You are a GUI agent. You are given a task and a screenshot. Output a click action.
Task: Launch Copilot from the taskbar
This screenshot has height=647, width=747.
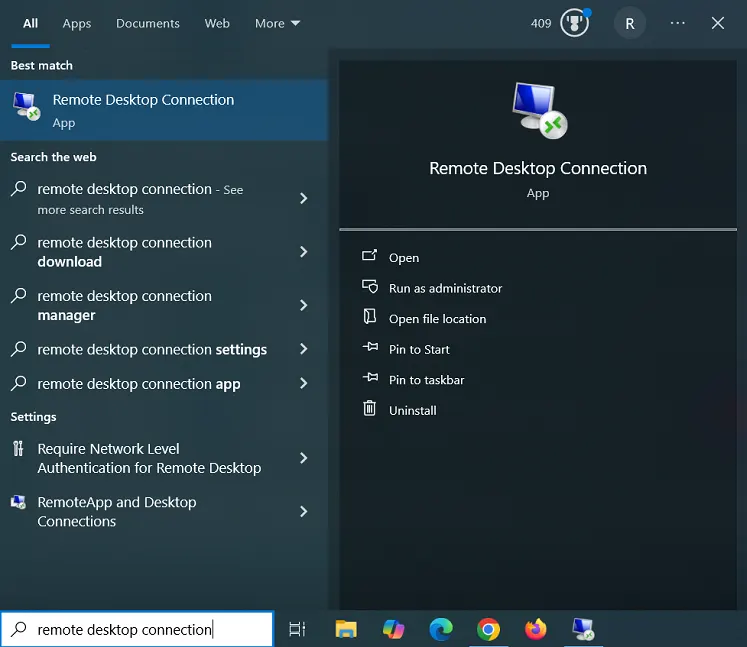pyautogui.click(x=394, y=629)
